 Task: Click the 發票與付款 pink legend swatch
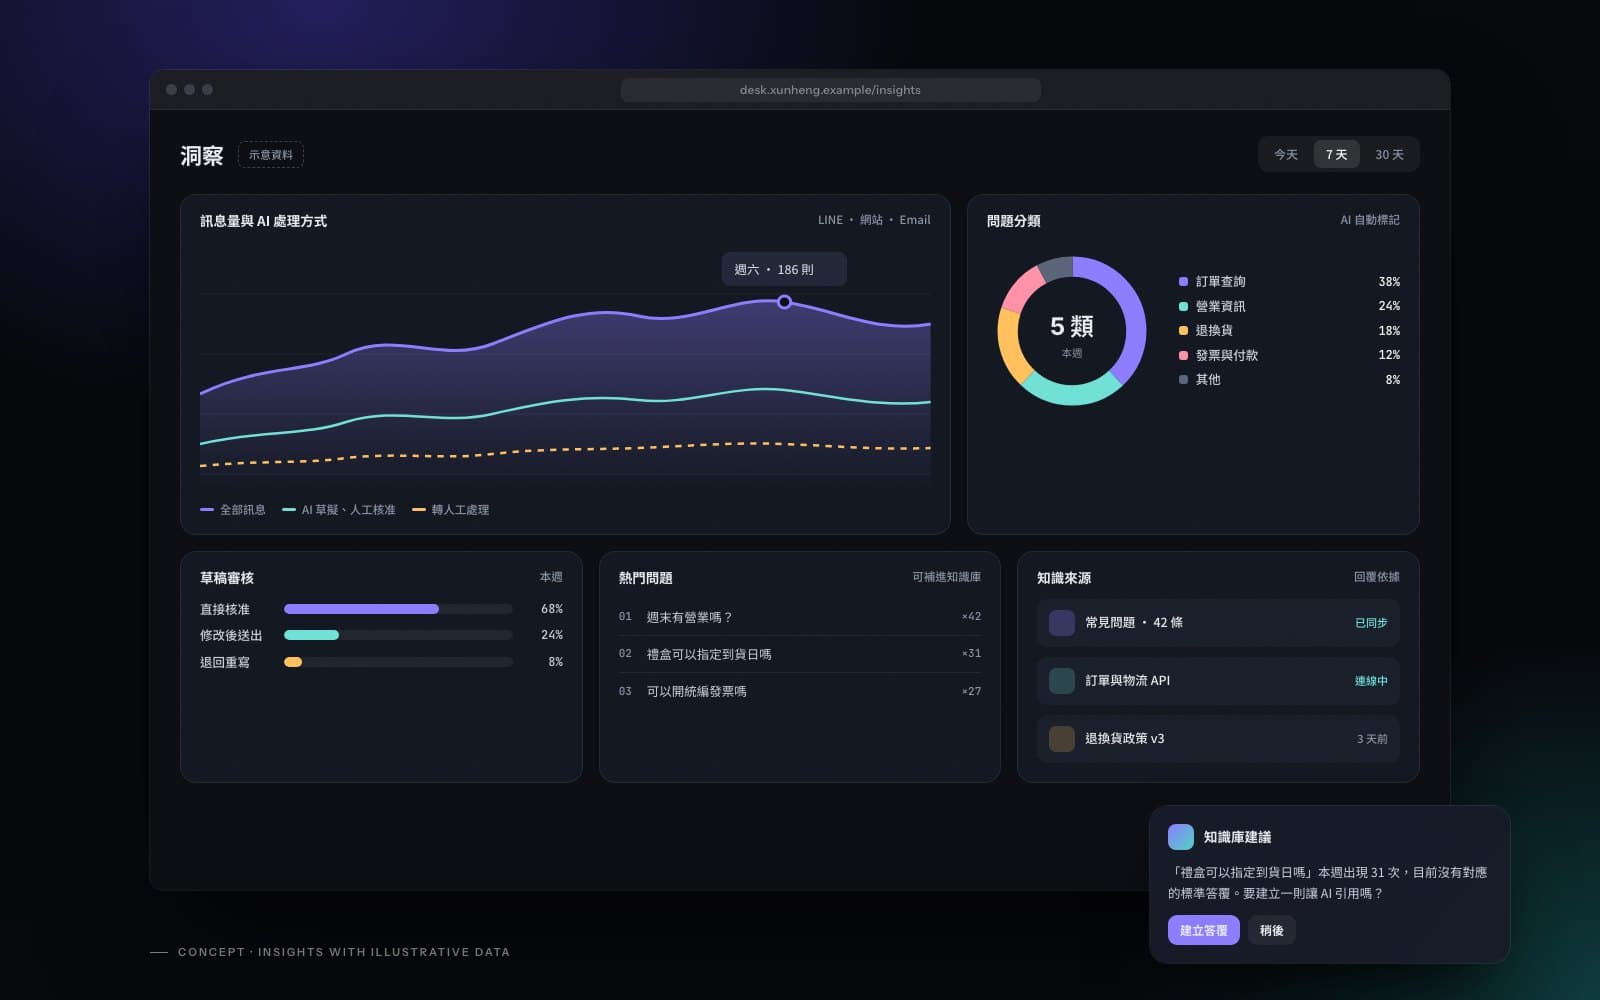pyautogui.click(x=1183, y=355)
